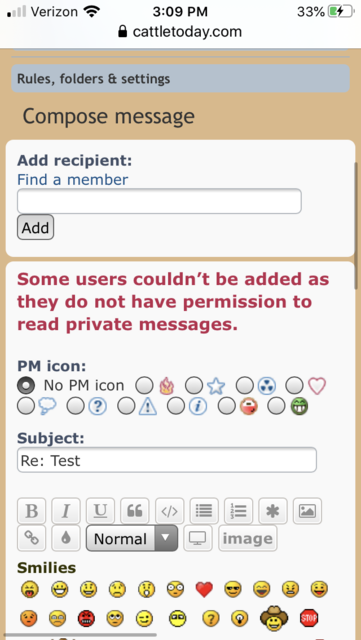Expand Rules, folders & settings section

point(180,78)
